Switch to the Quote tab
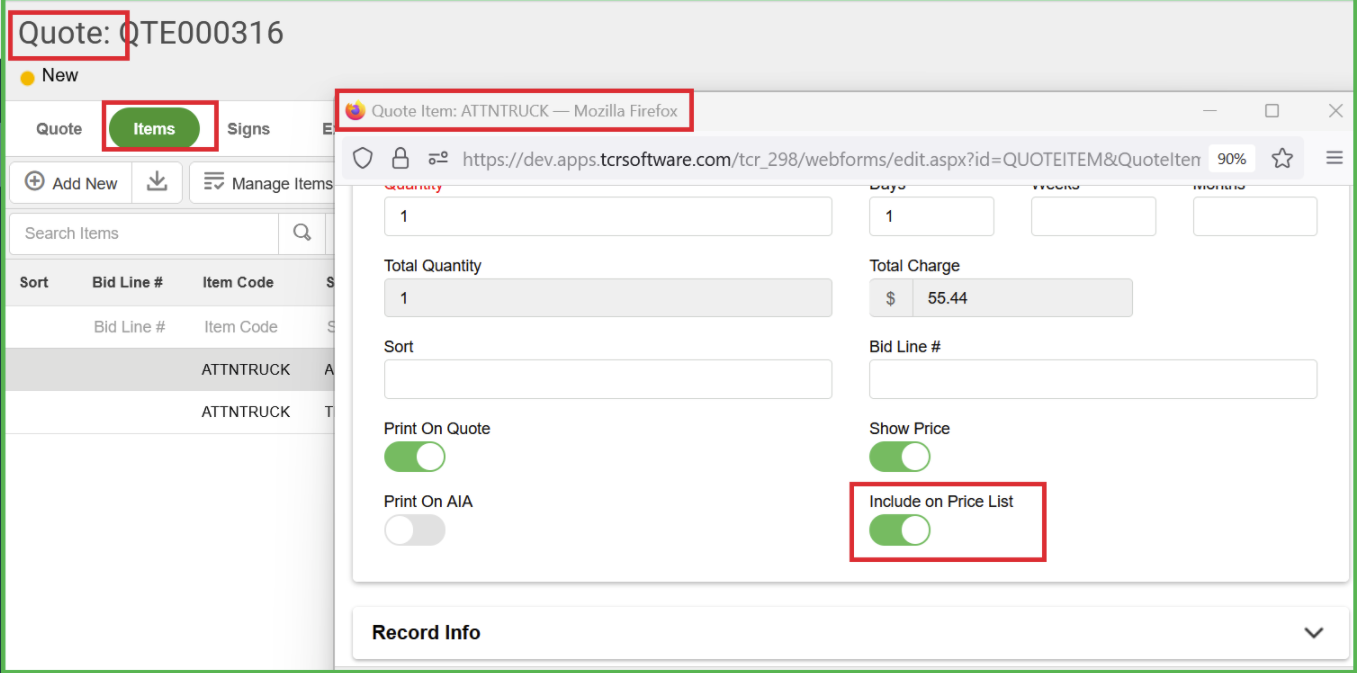This screenshot has height=673, width=1357. (x=59, y=129)
